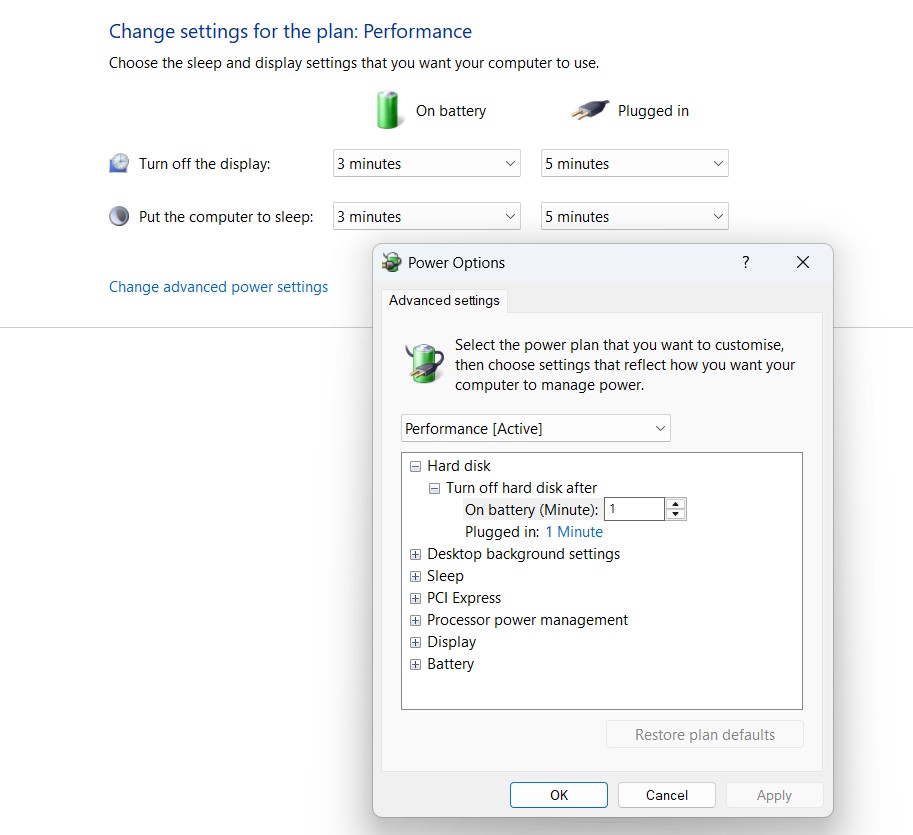Click the green battery icon
This screenshot has width=913, height=835.
click(x=389, y=110)
